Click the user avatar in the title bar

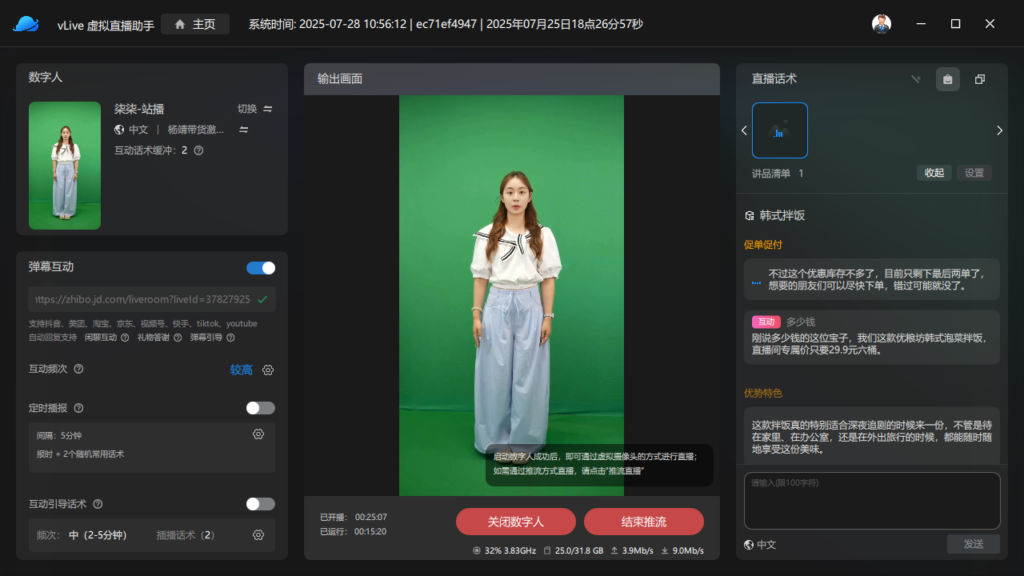point(881,24)
